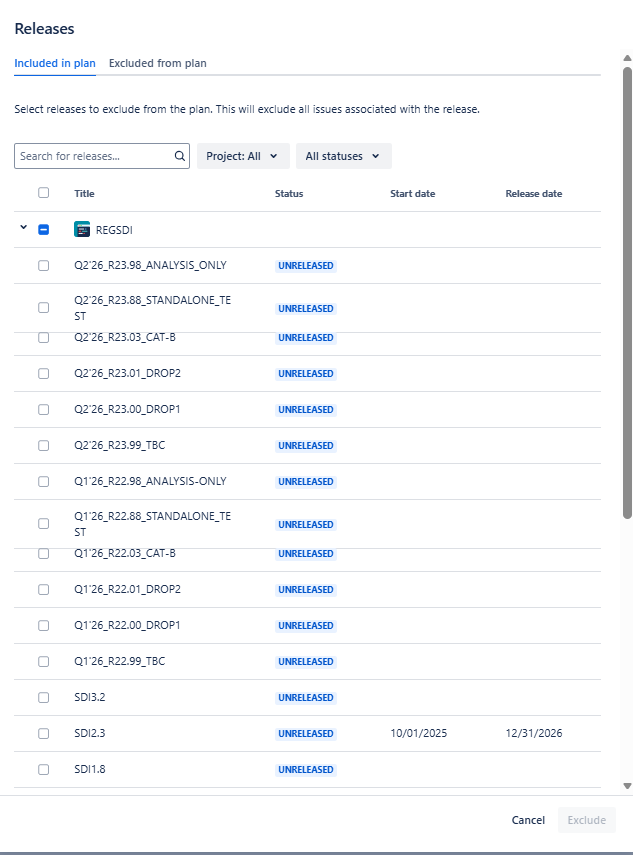Click the search magnifier icon
Screen dimensions: 633x855
tap(179, 156)
